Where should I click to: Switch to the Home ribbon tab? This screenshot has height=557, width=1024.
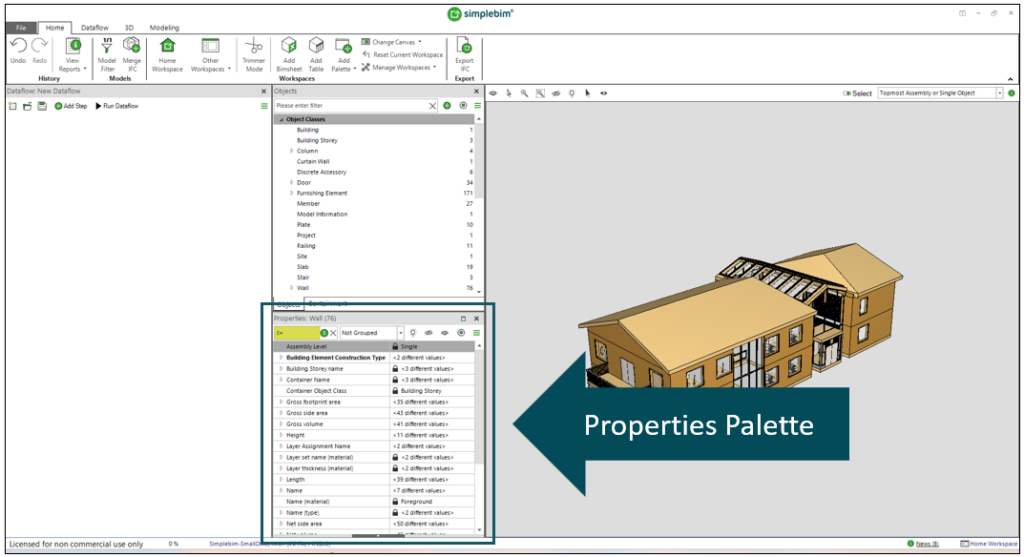[55, 27]
